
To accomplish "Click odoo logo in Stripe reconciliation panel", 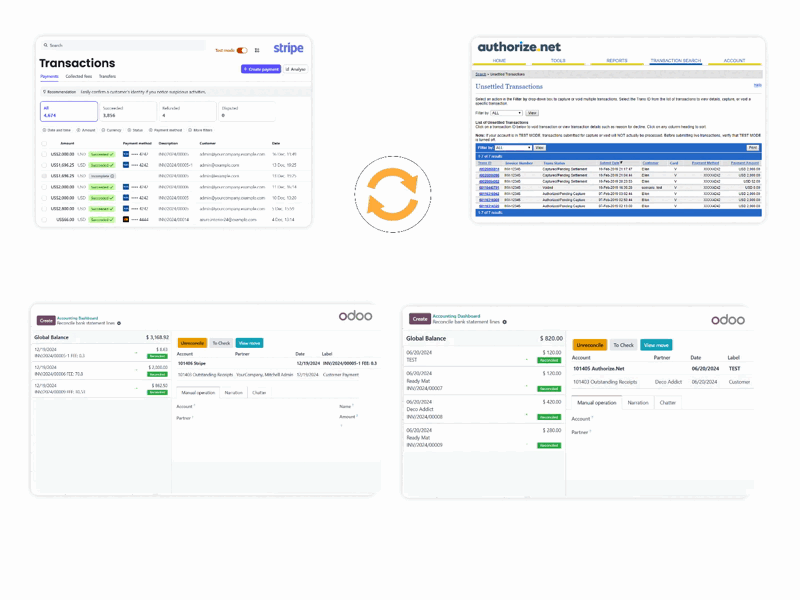I will pyautogui.click(x=356, y=316).
